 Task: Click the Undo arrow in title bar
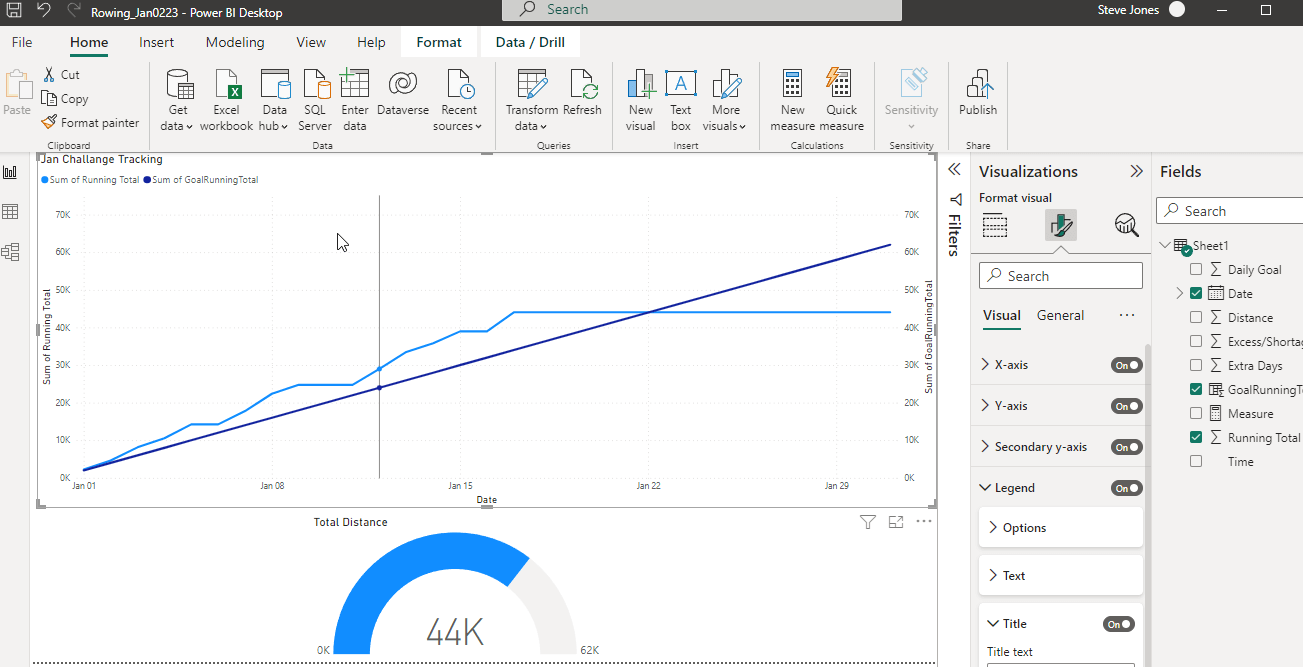point(44,11)
